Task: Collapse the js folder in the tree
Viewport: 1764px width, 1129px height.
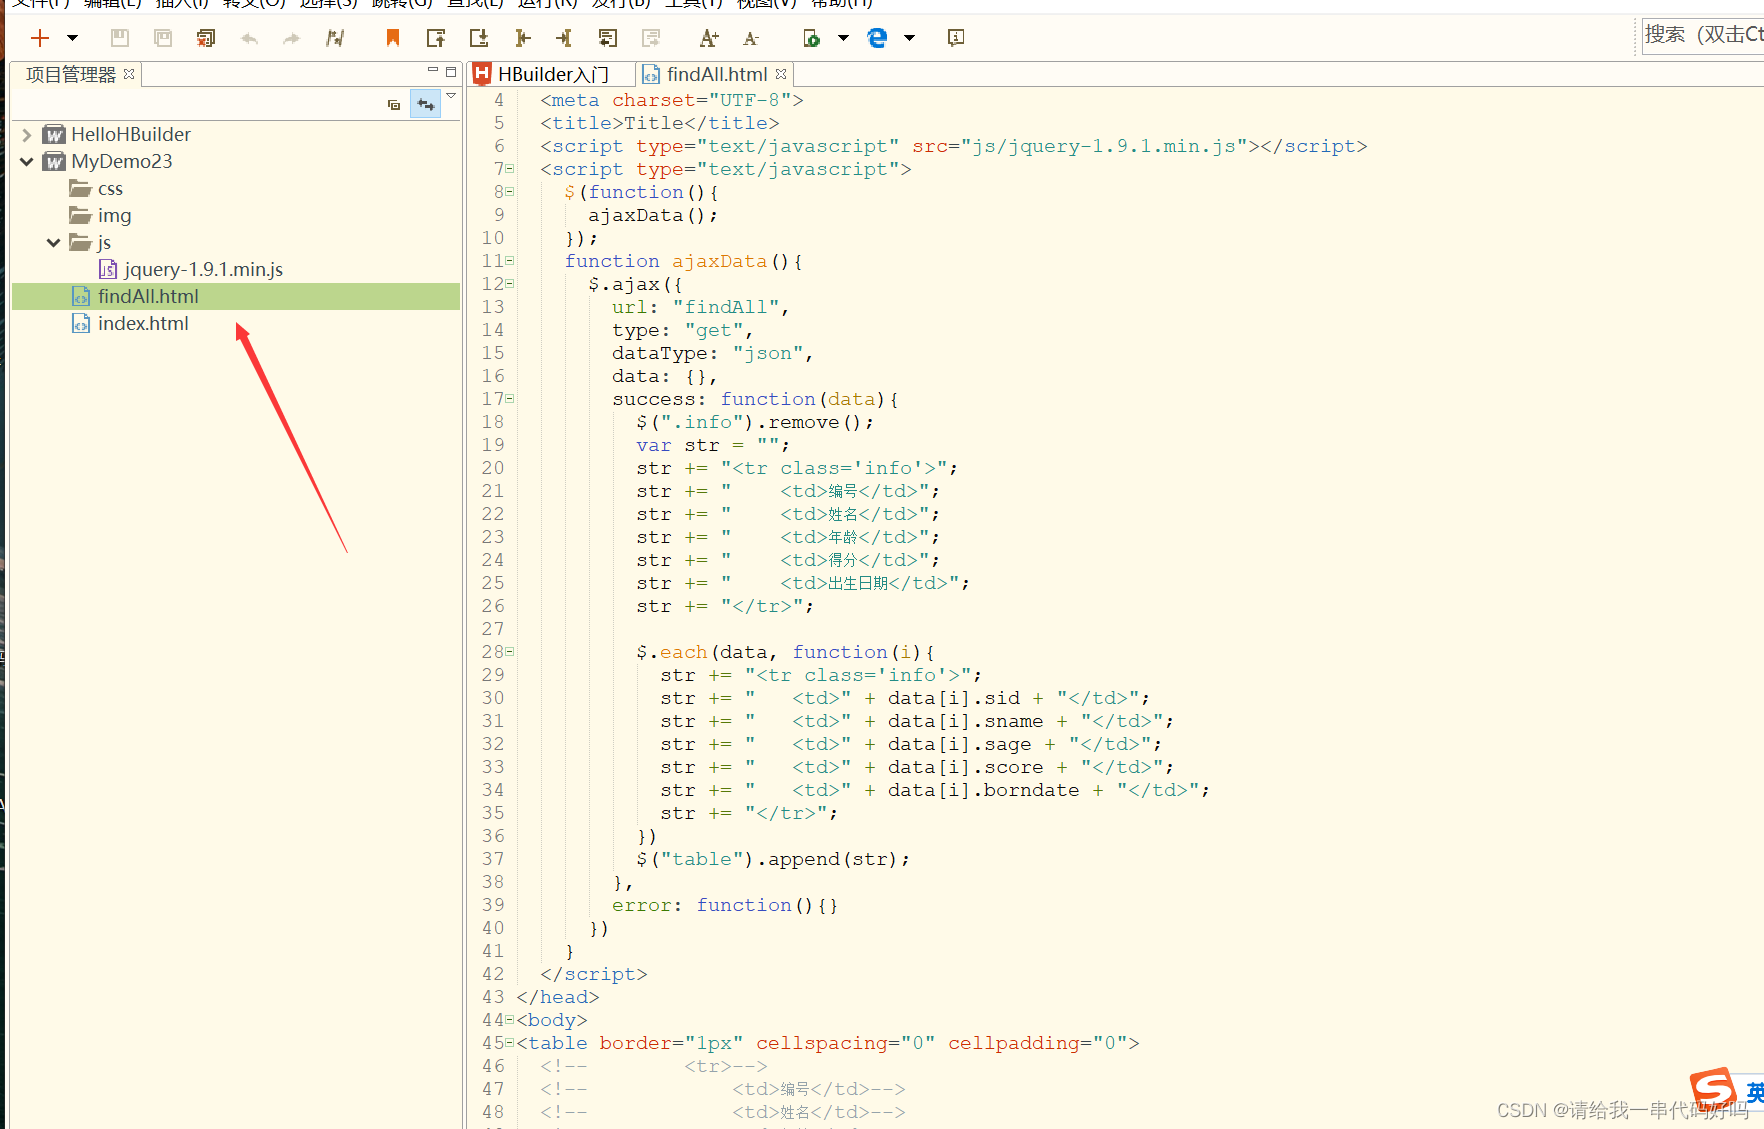Action: point(53,242)
